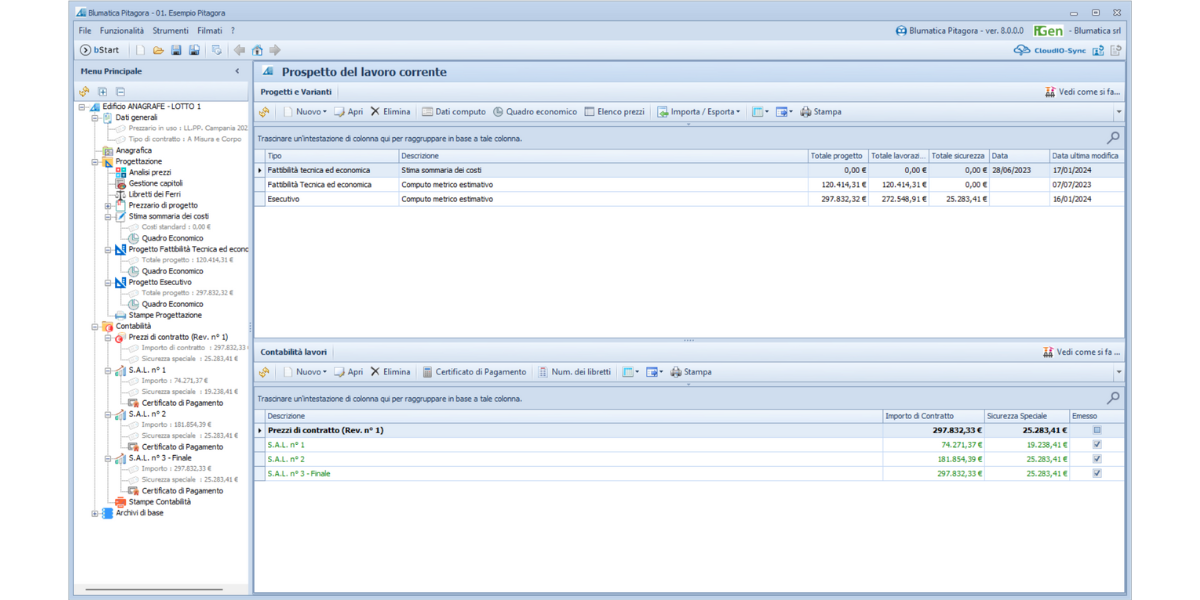Click Elimina X icon in Progetti toolbar
The image size is (1200, 600).
[375, 112]
